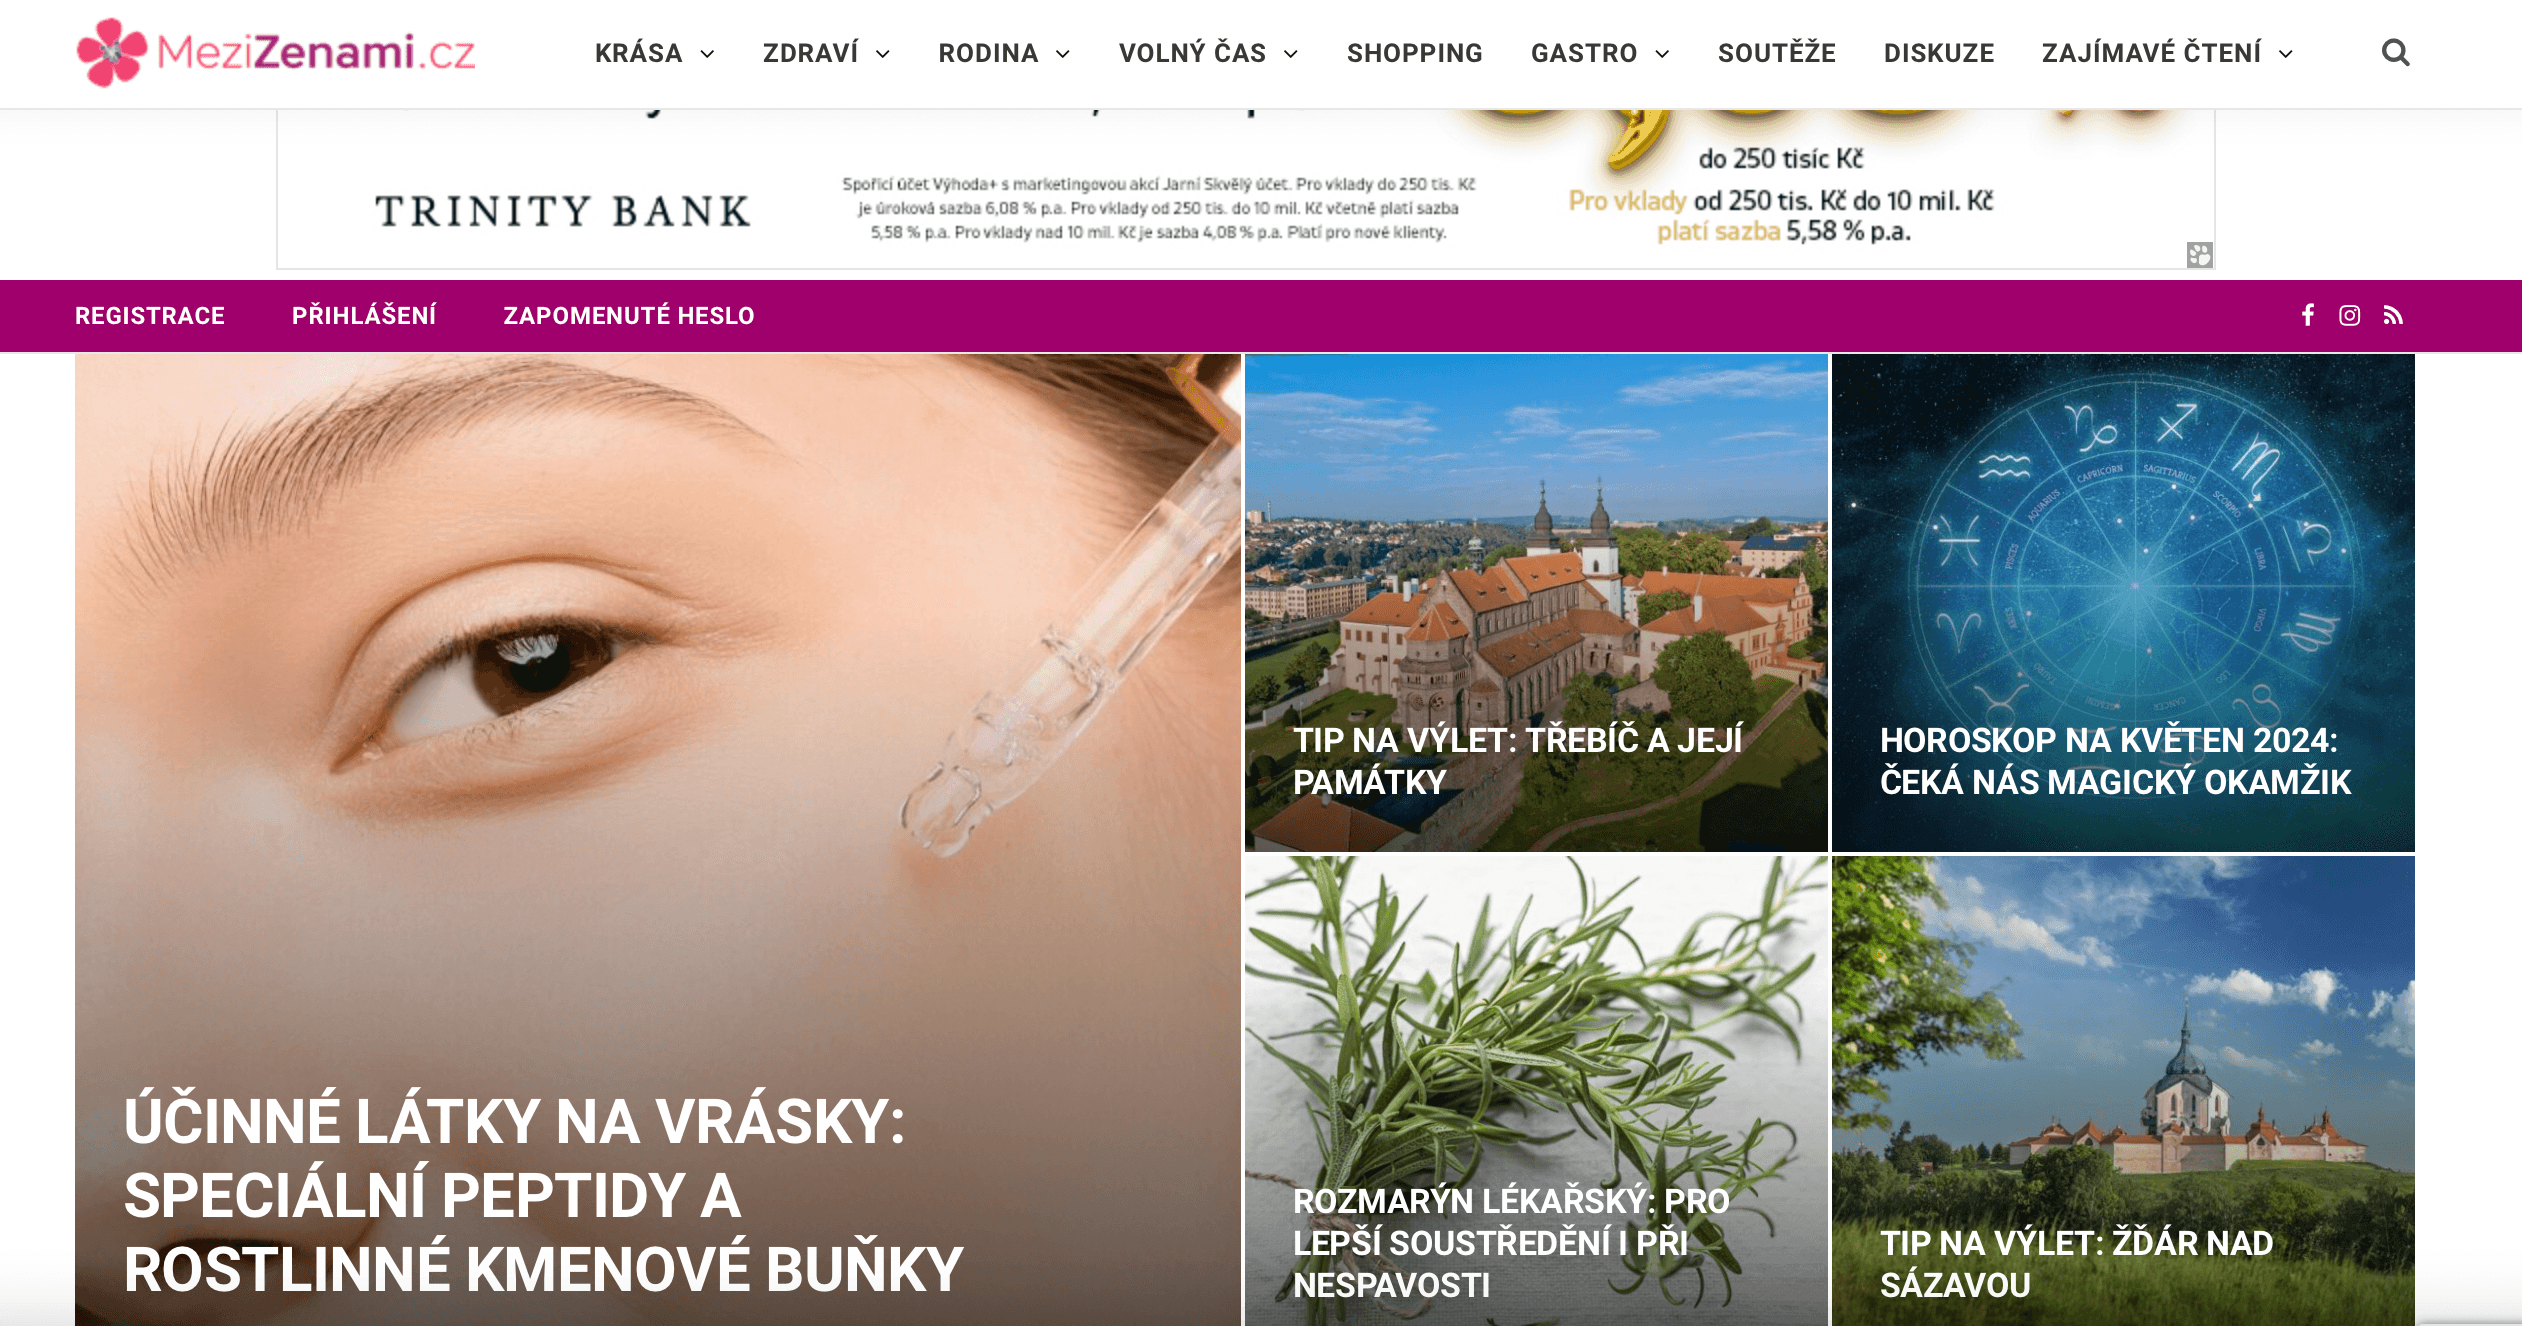Click the ad choices icon on banner

point(2199,255)
